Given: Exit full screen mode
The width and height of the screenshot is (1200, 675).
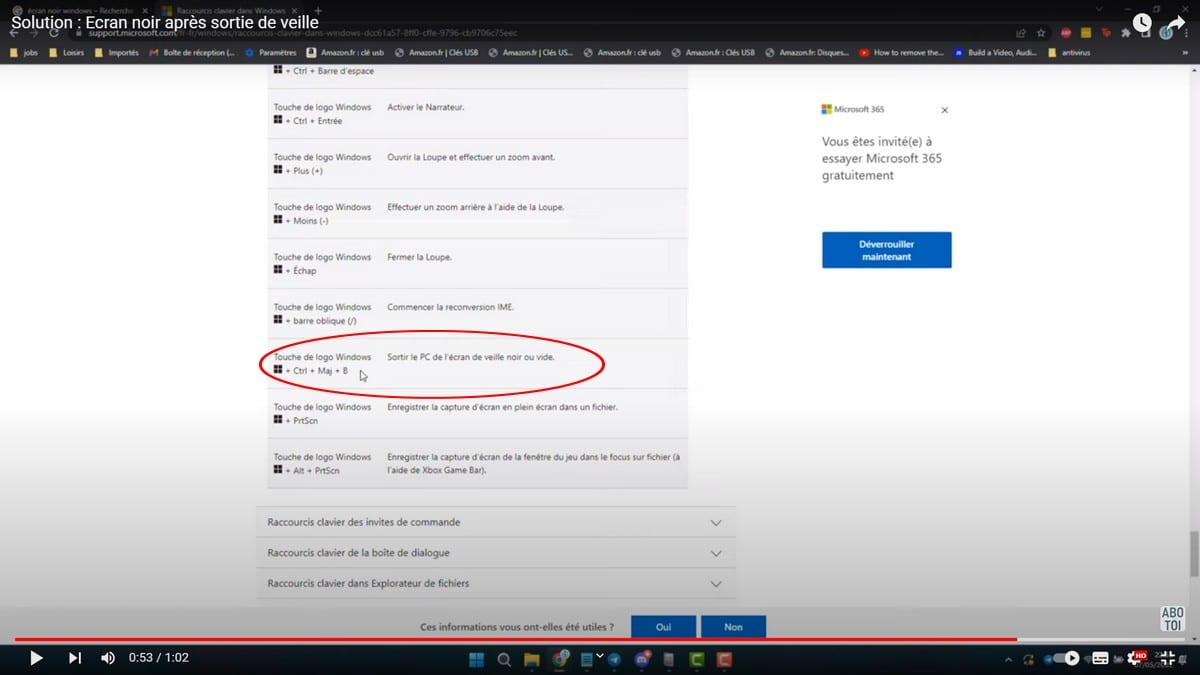Looking at the screenshot, I should (x=1168, y=658).
